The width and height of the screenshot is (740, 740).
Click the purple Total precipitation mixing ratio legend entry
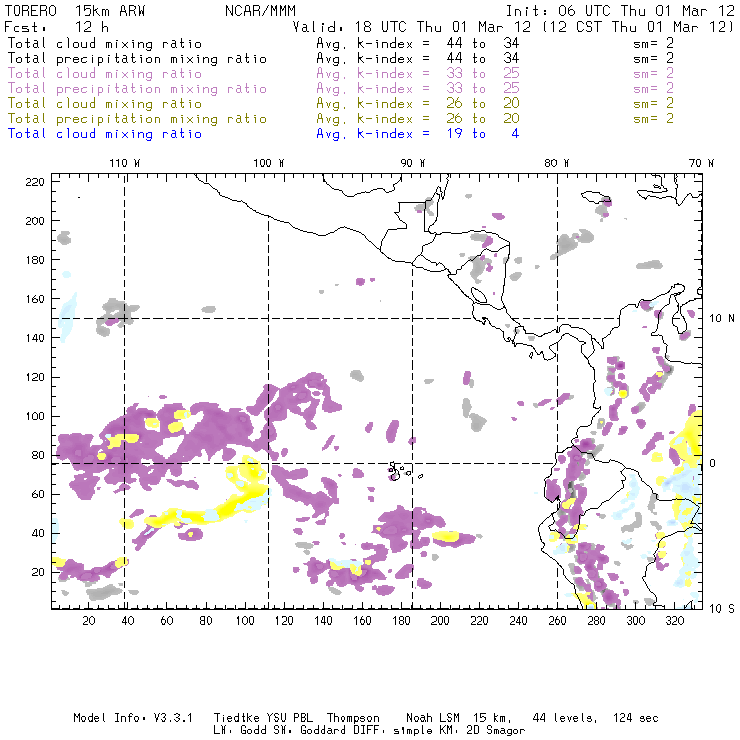[137, 89]
